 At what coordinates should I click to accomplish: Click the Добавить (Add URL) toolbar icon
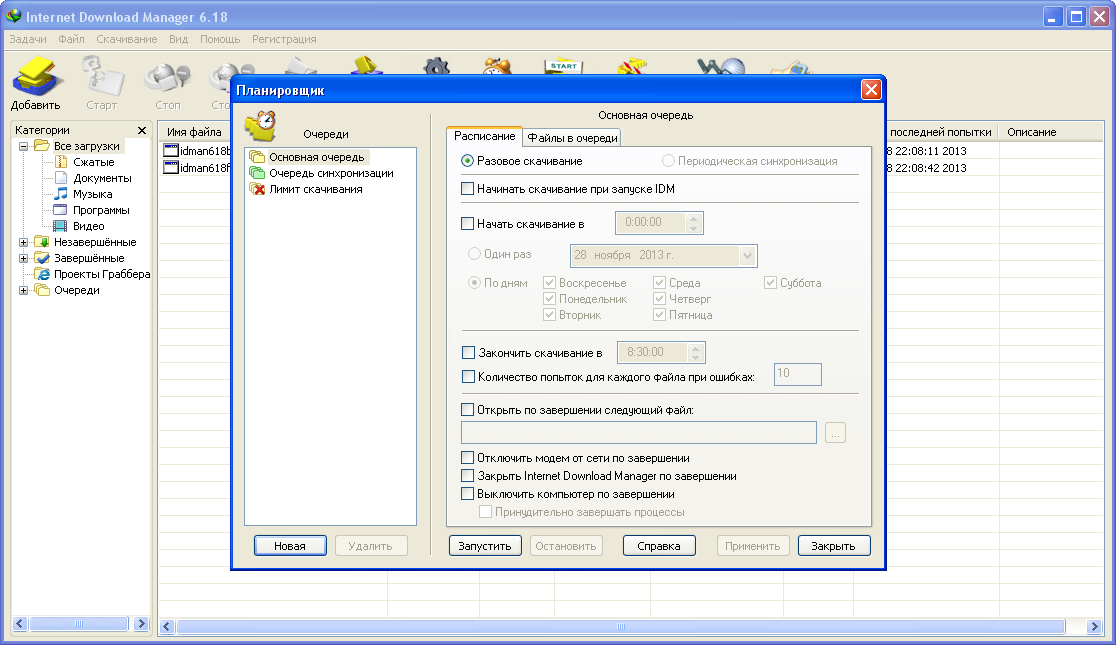35,84
